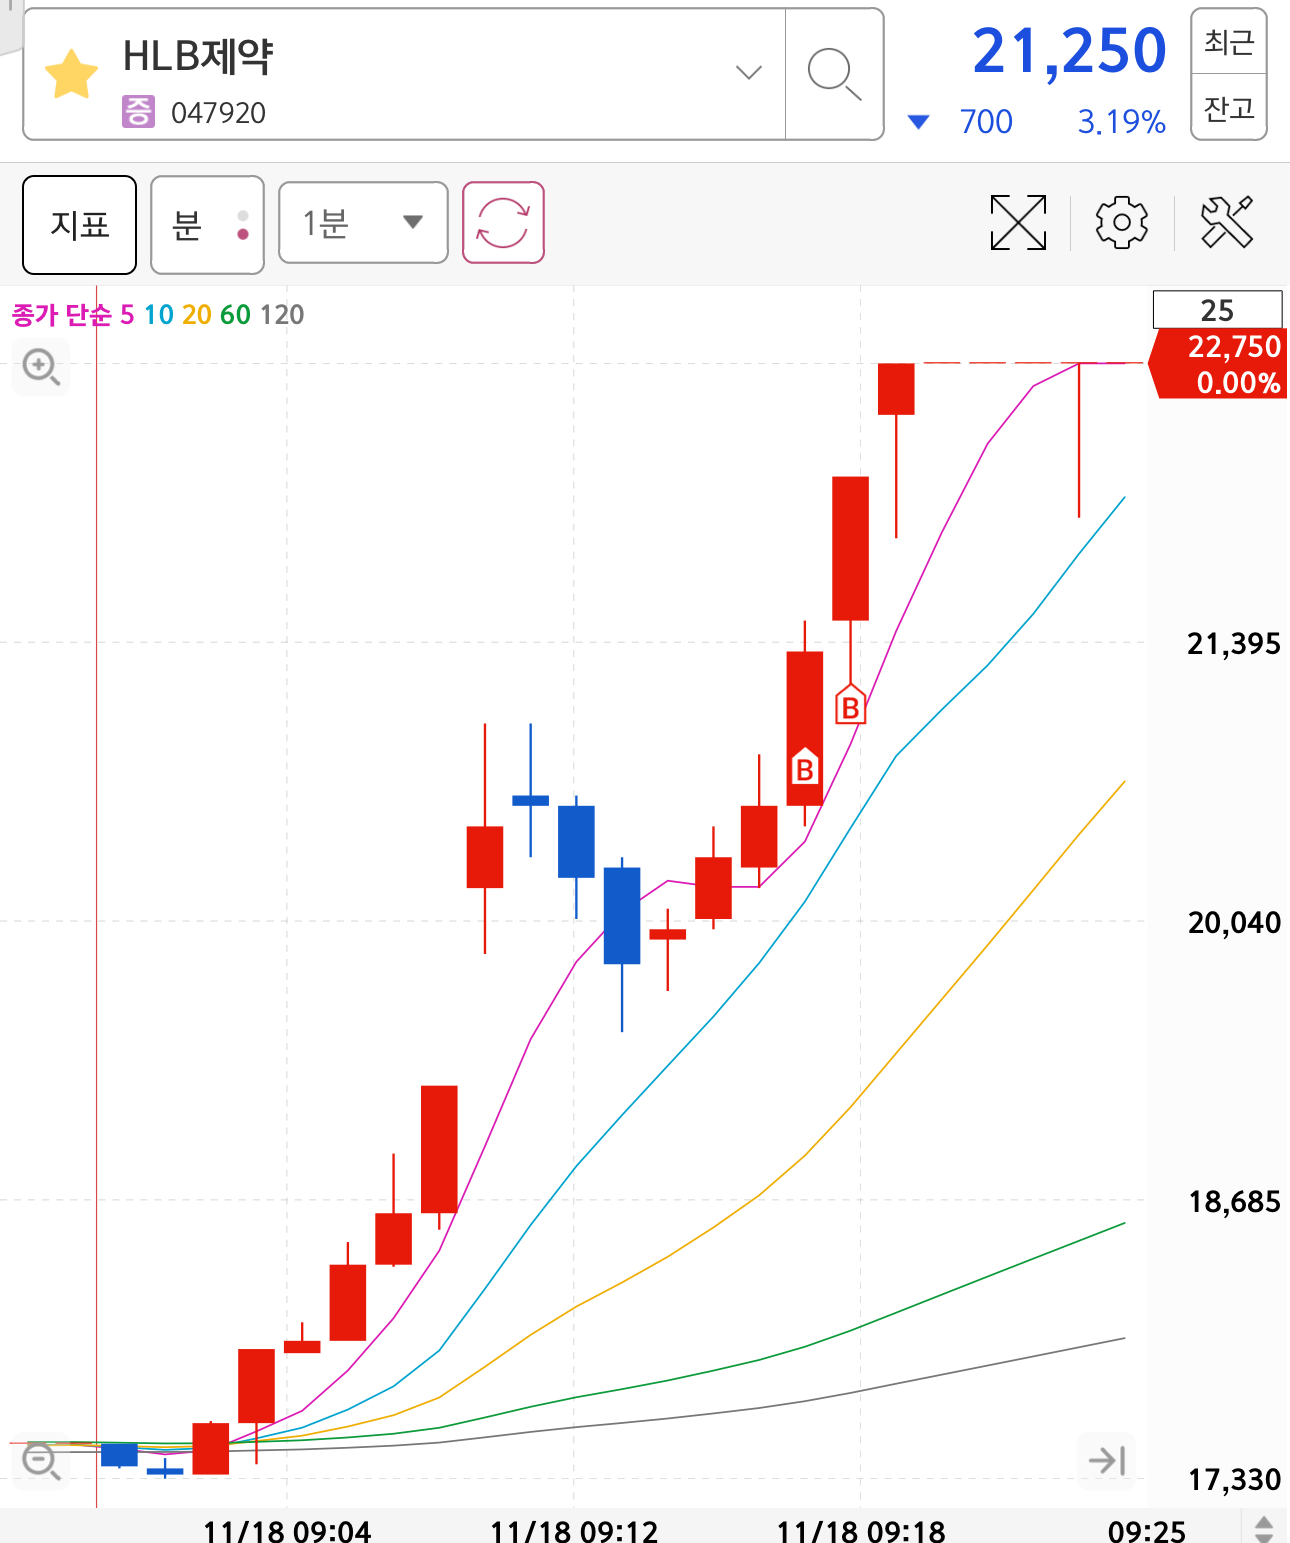The image size is (1290, 1543).
Task: Select the 120 moving average label
Action: [282, 315]
